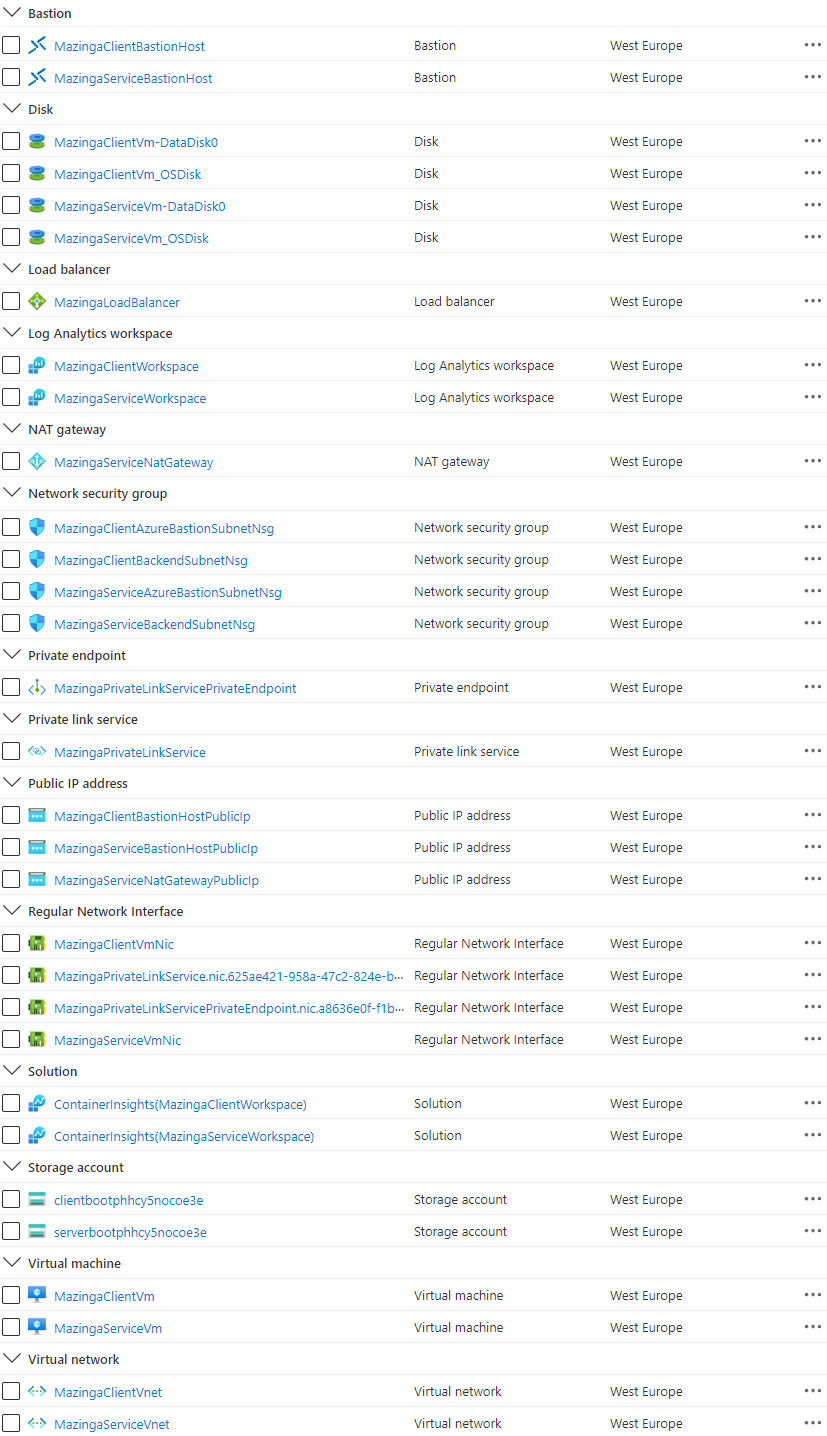The width and height of the screenshot is (827, 1436).
Task: Open the MazingaServiceAzureBastionSubnetNsg link
Action: tap(168, 592)
